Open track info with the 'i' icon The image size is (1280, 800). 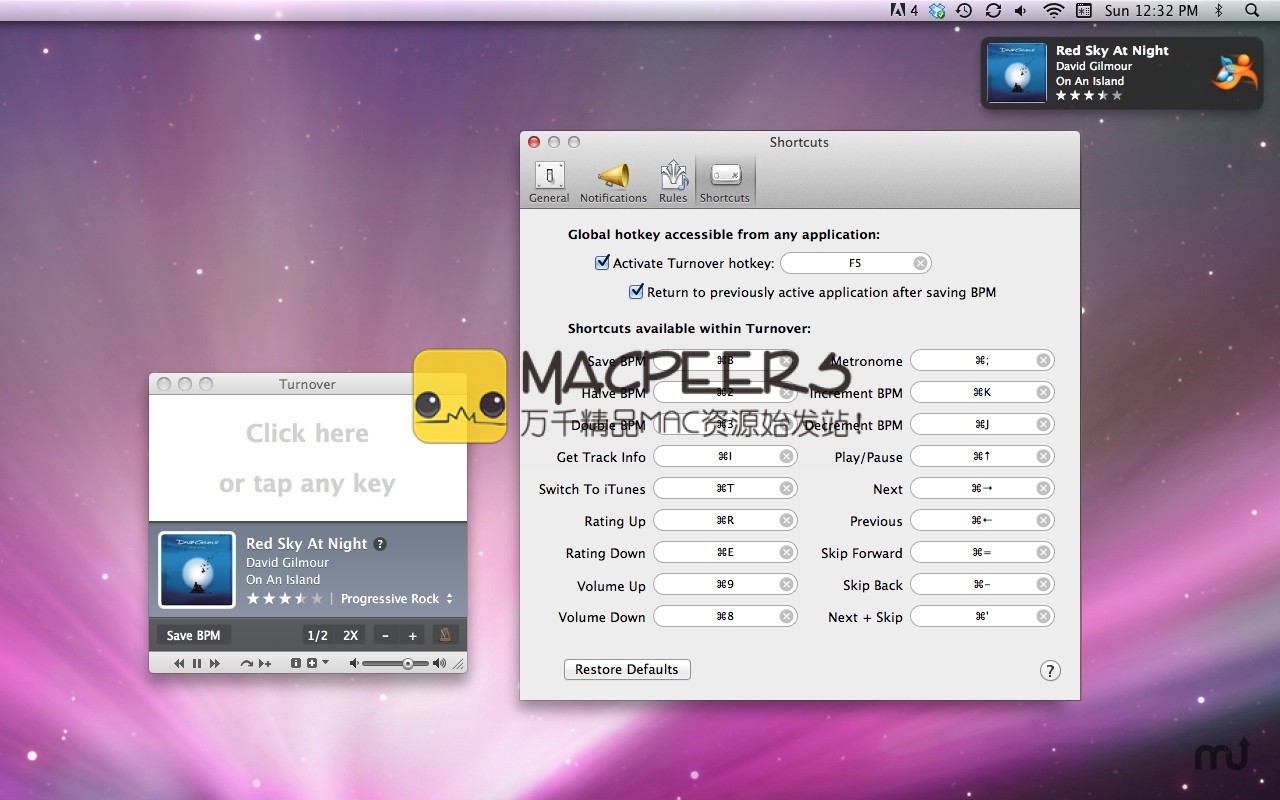(x=296, y=663)
